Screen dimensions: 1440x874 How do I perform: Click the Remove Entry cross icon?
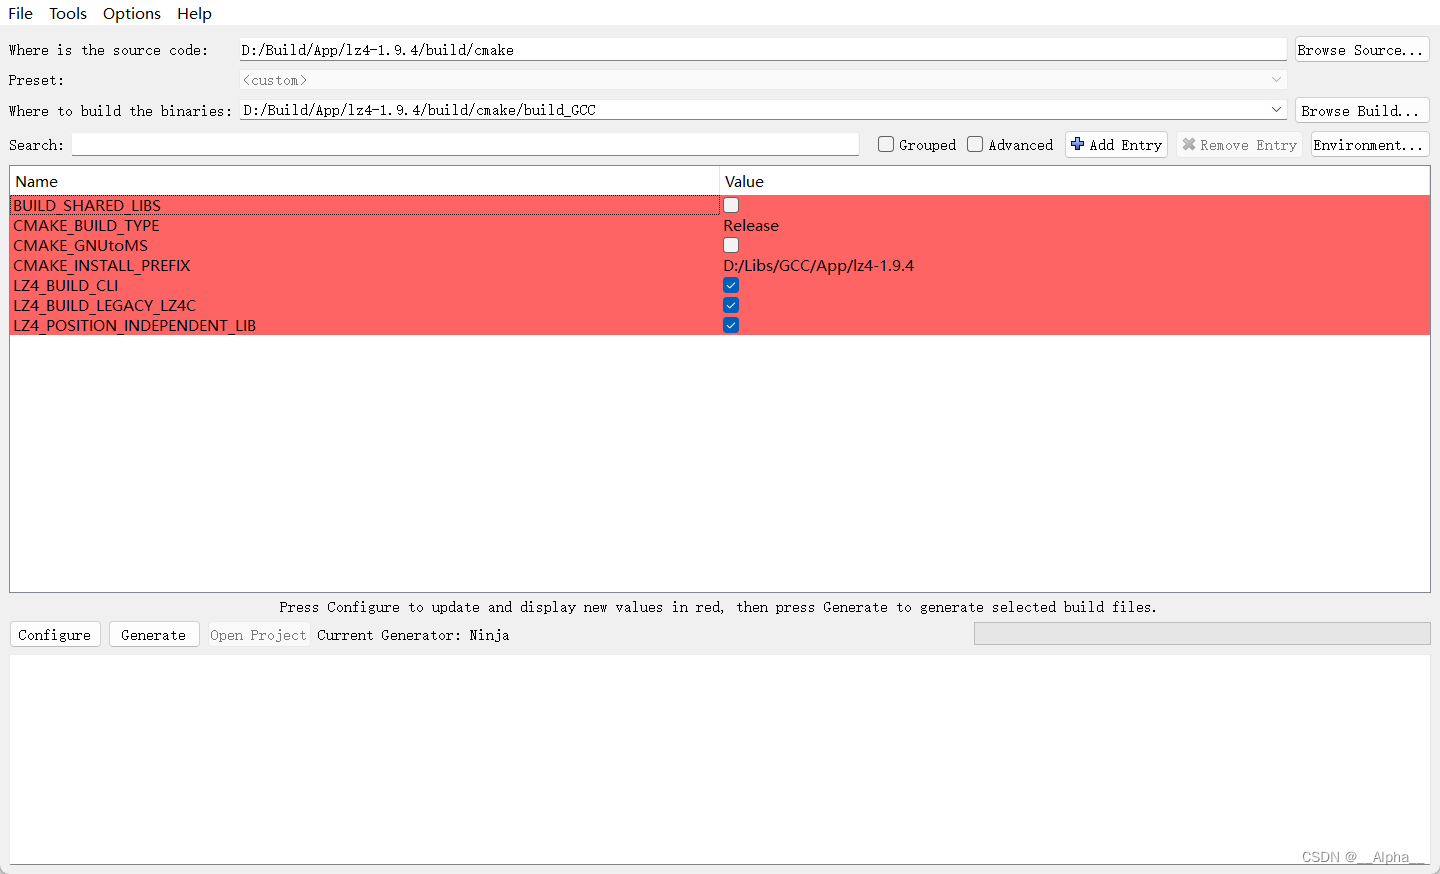[x=1189, y=144]
